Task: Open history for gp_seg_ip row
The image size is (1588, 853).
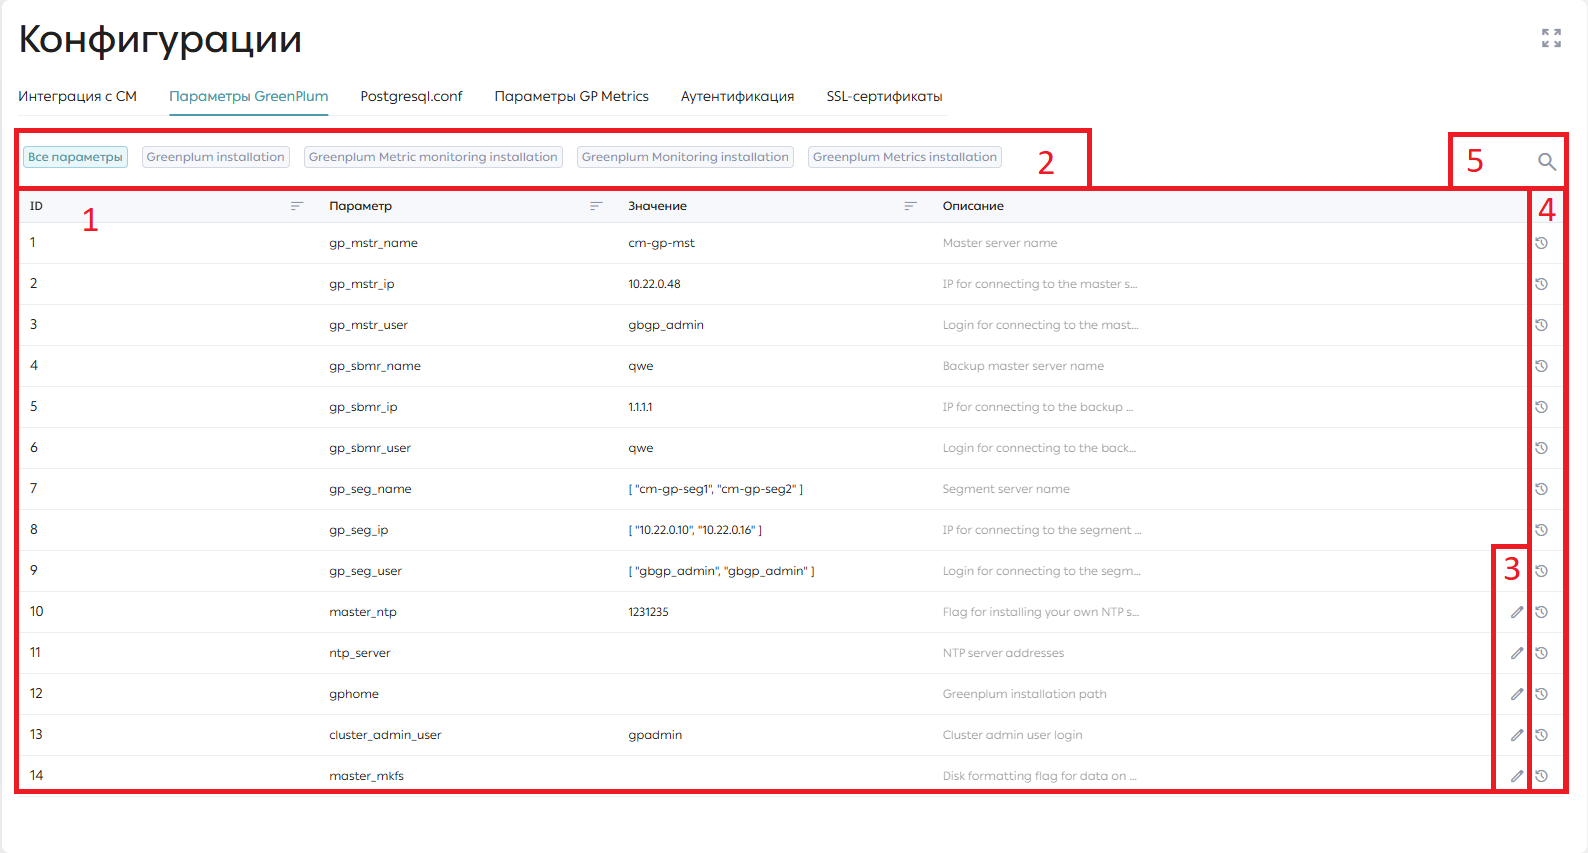Action: 1542,530
